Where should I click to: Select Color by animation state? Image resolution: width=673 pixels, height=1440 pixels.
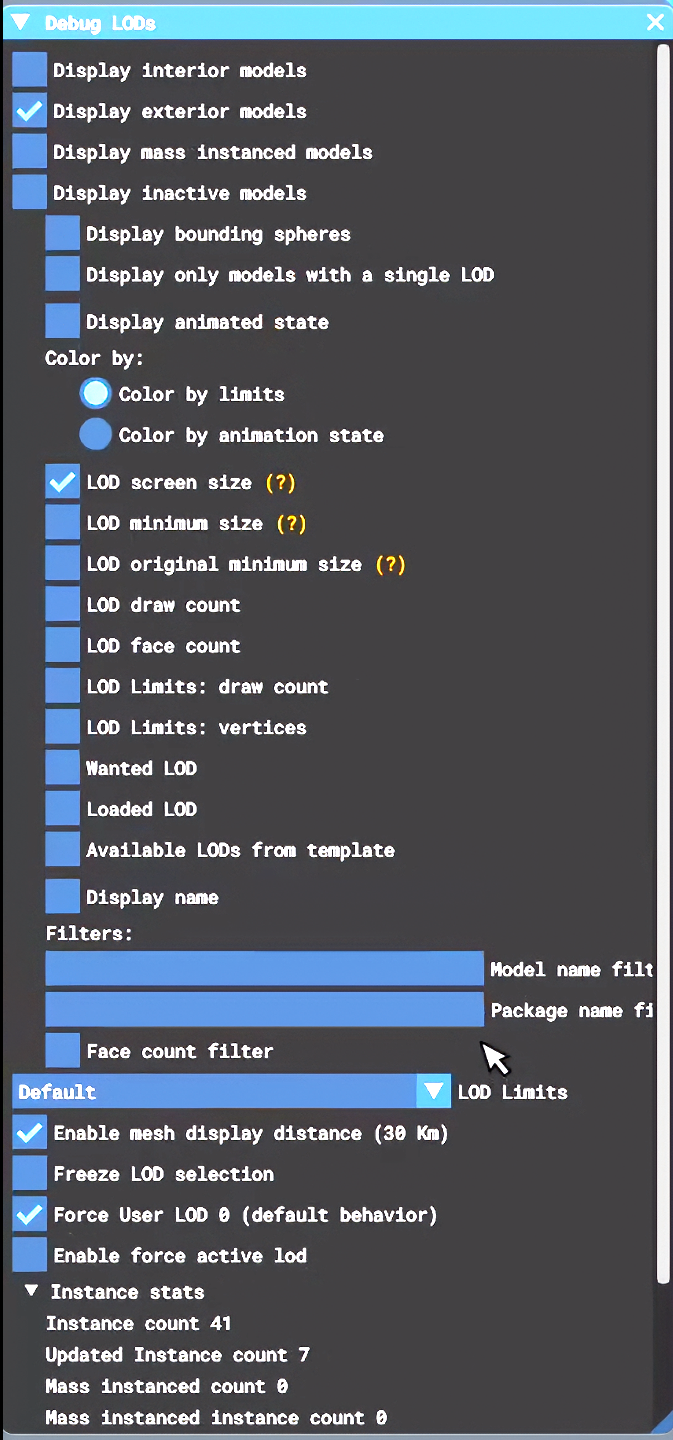coord(96,435)
